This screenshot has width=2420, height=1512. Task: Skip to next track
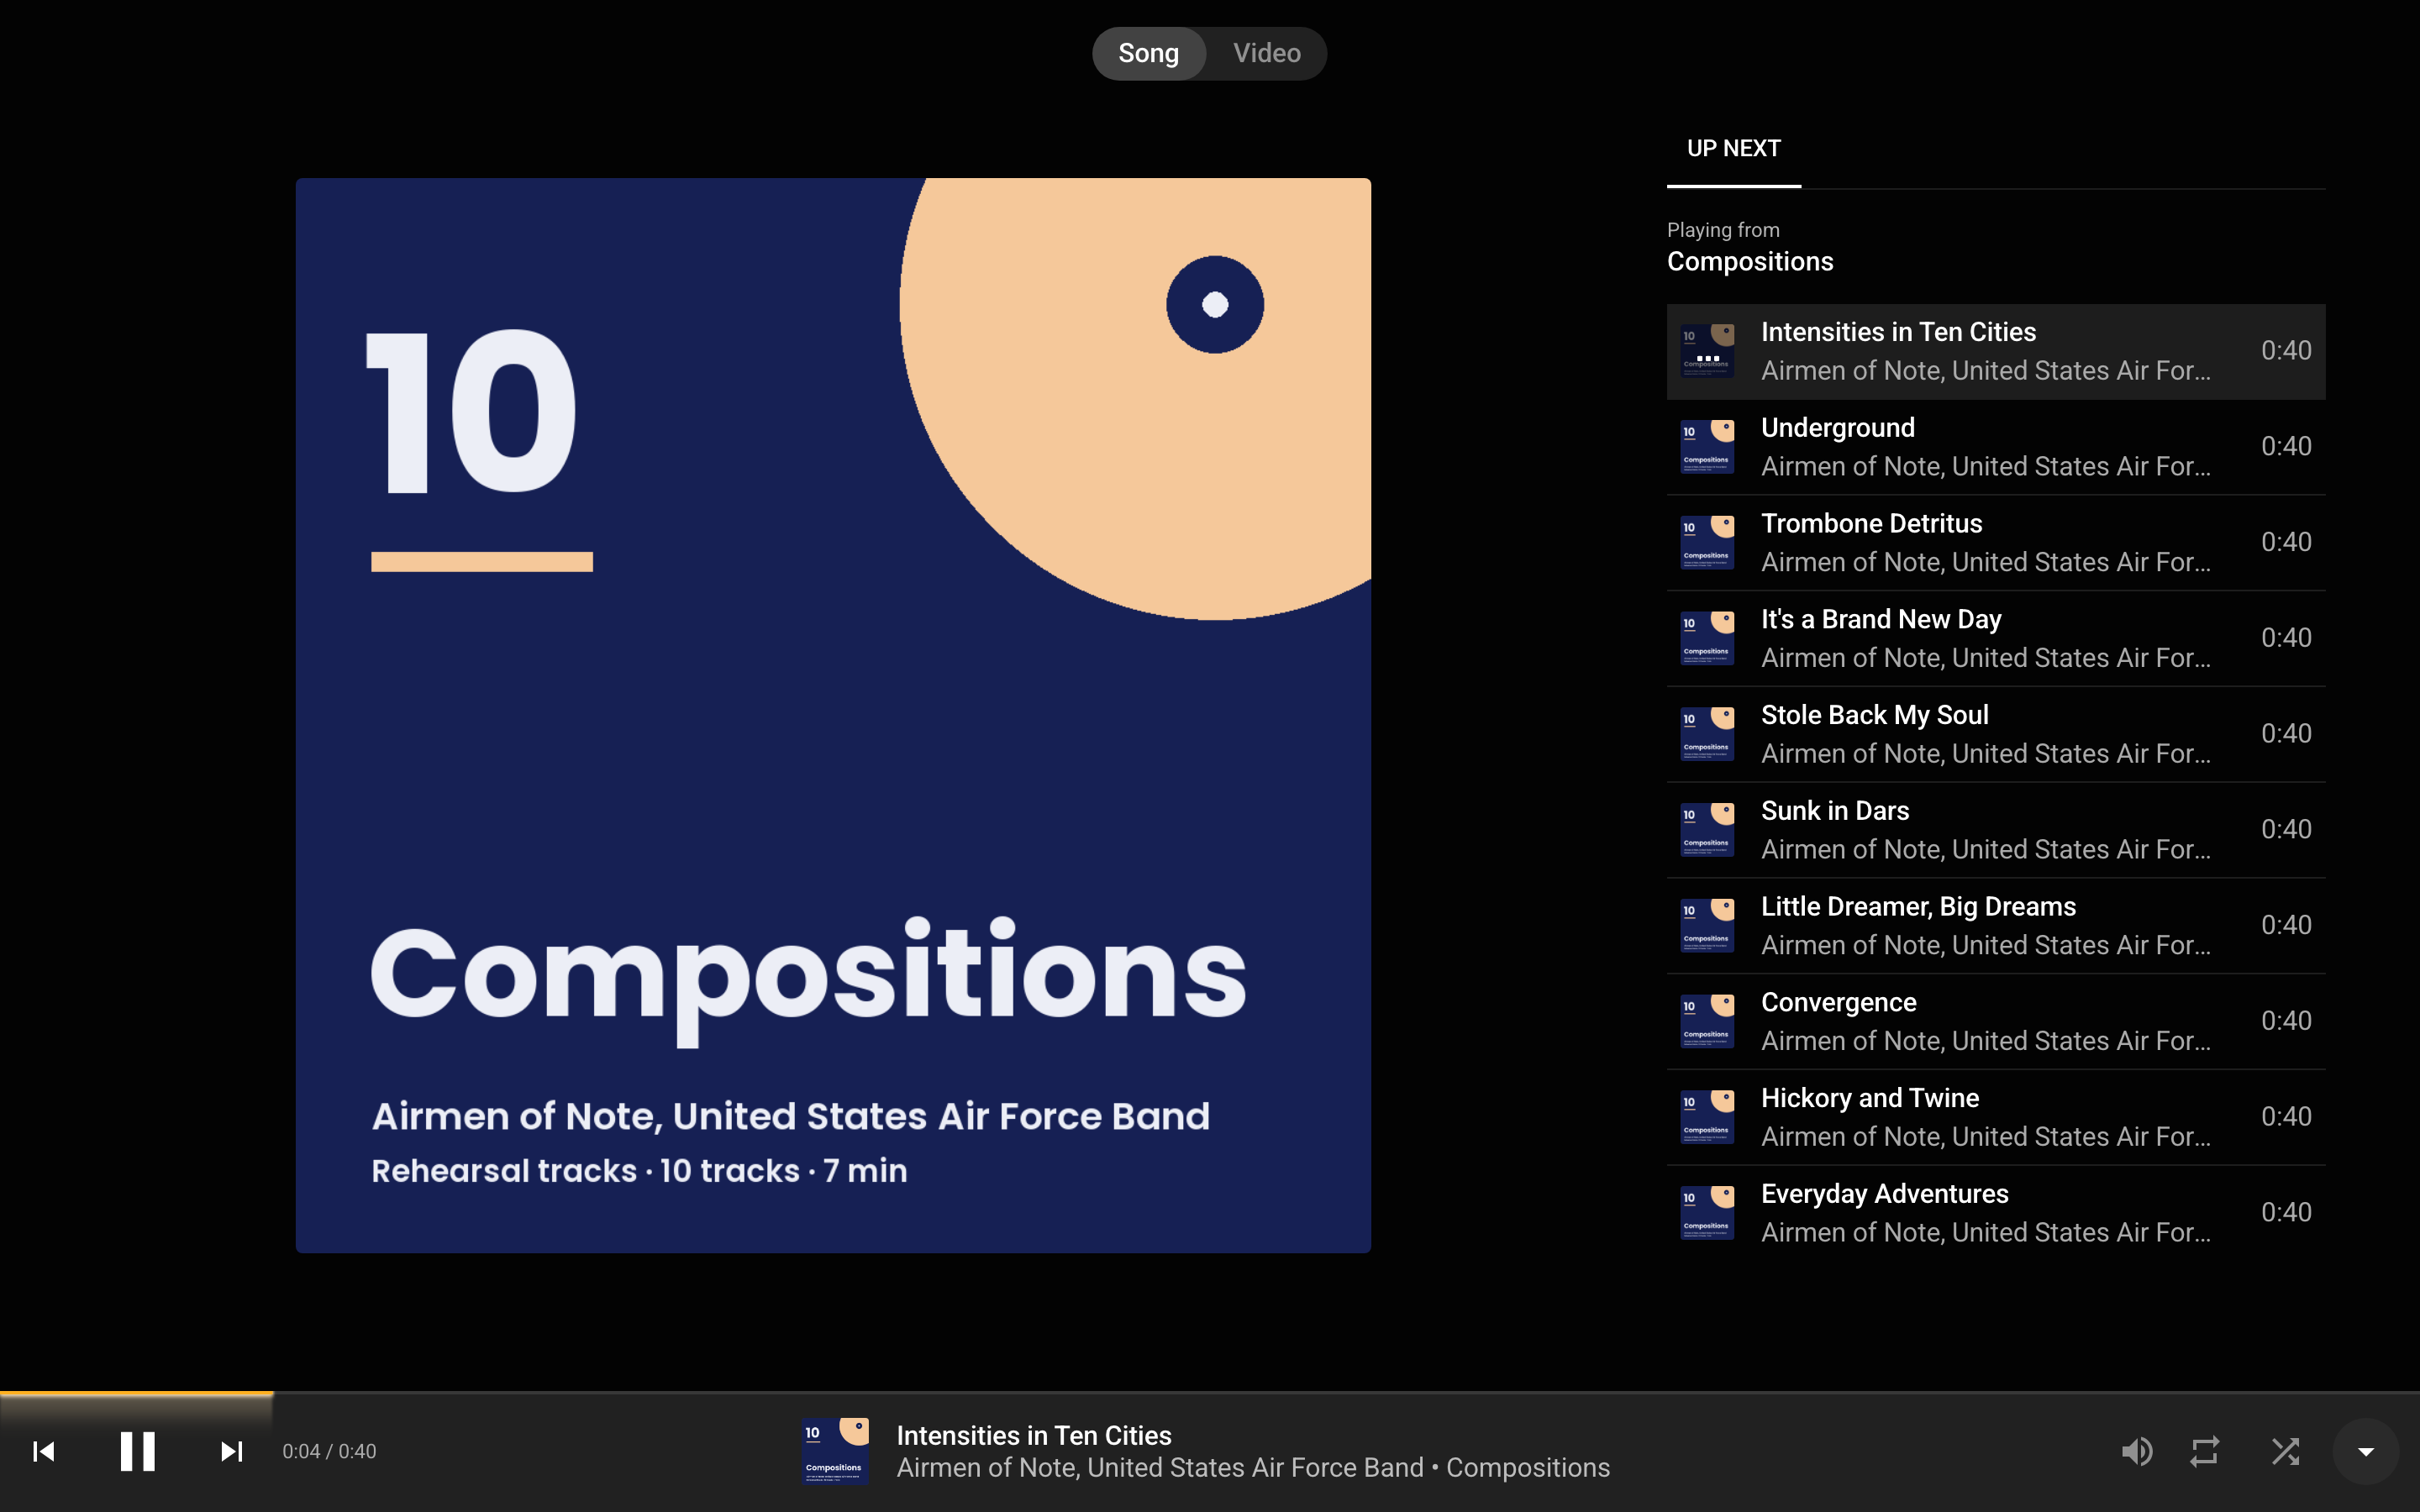(x=231, y=1451)
